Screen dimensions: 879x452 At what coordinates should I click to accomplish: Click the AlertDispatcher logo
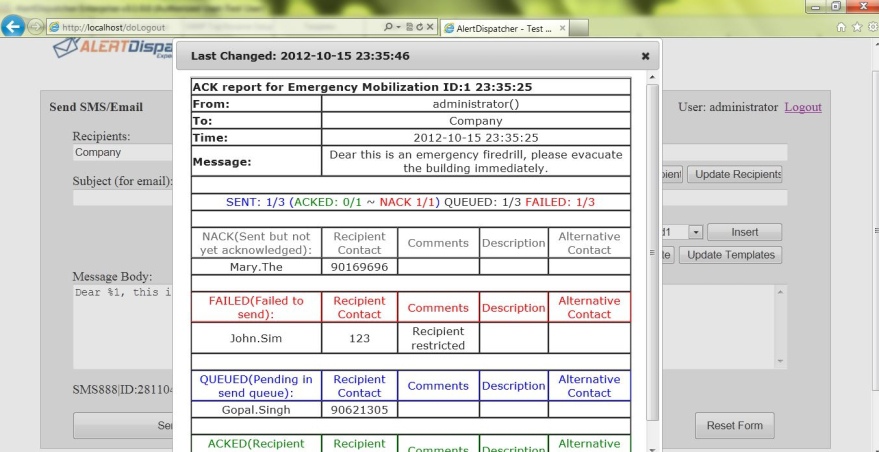point(114,48)
